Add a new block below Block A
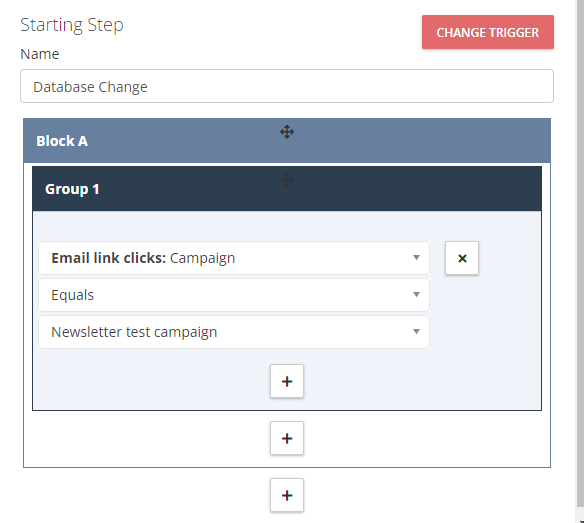The height and width of the screenshot is (523, 584). [x=287, y=495]
